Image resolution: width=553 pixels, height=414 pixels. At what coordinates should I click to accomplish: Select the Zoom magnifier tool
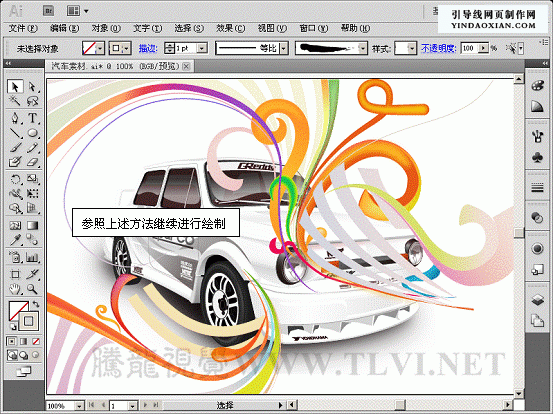click(x=32, y=289)
